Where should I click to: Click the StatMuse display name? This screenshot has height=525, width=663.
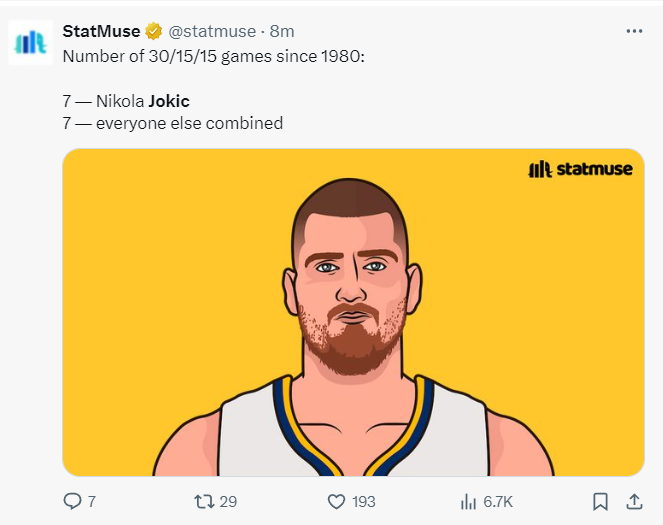point(101,31)
